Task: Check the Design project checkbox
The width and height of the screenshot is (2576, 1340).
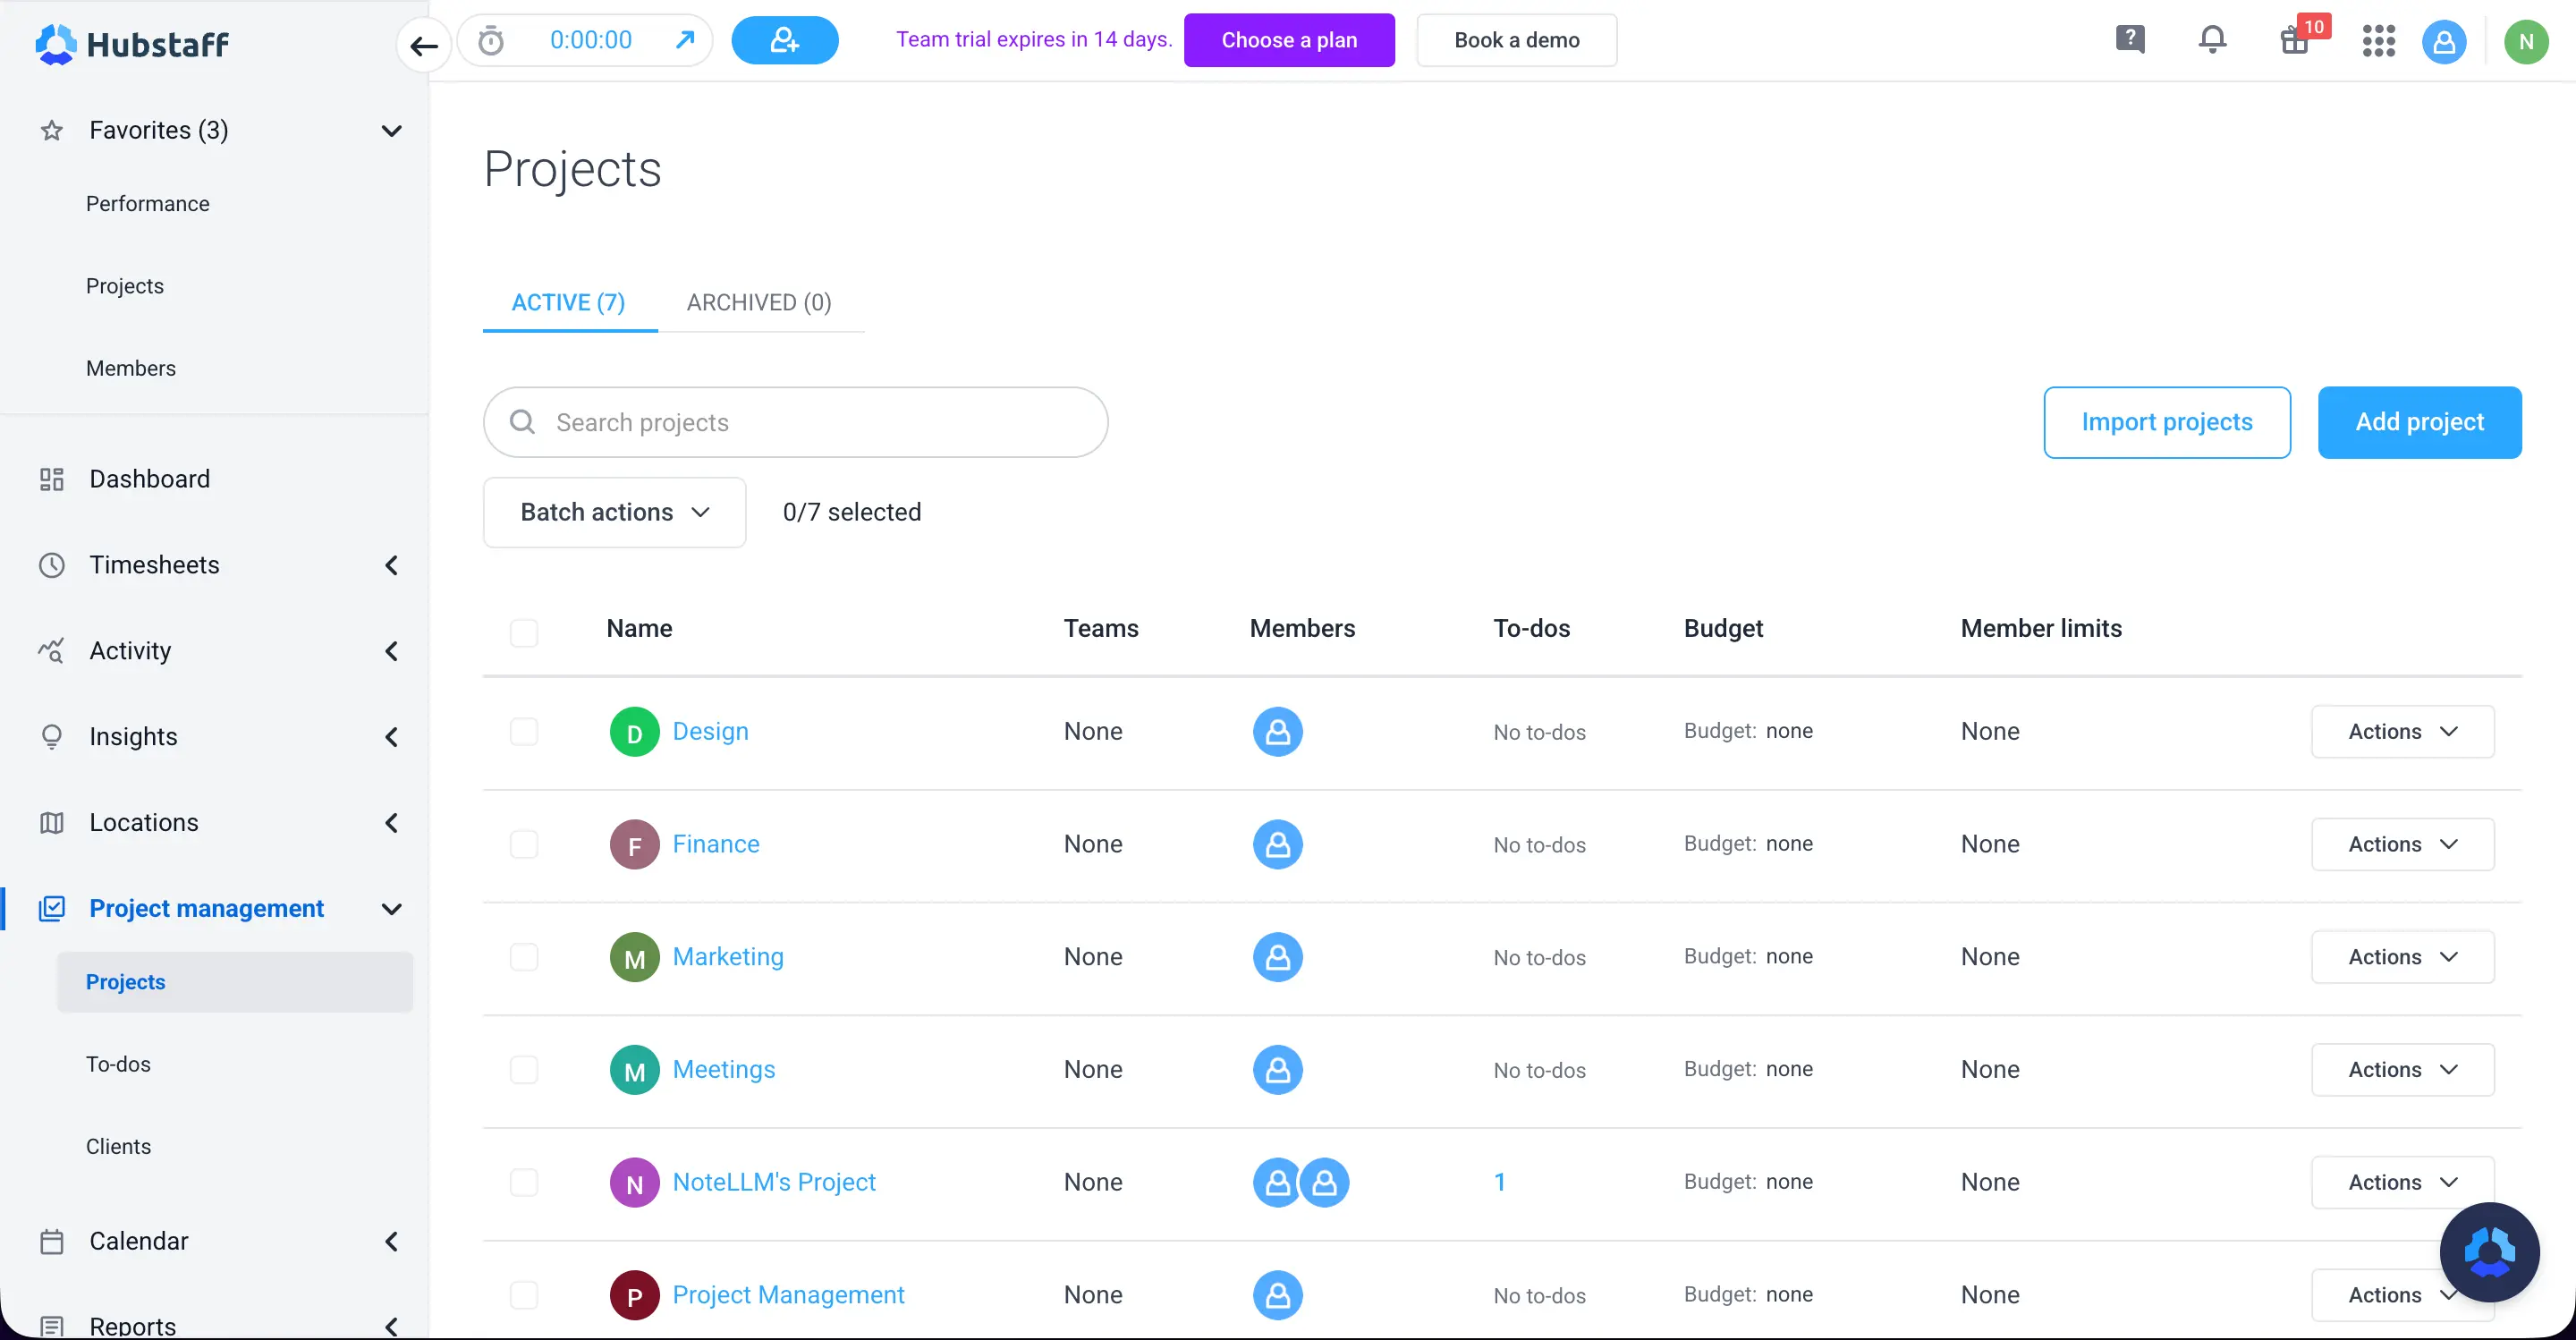Action: point(524,732)
